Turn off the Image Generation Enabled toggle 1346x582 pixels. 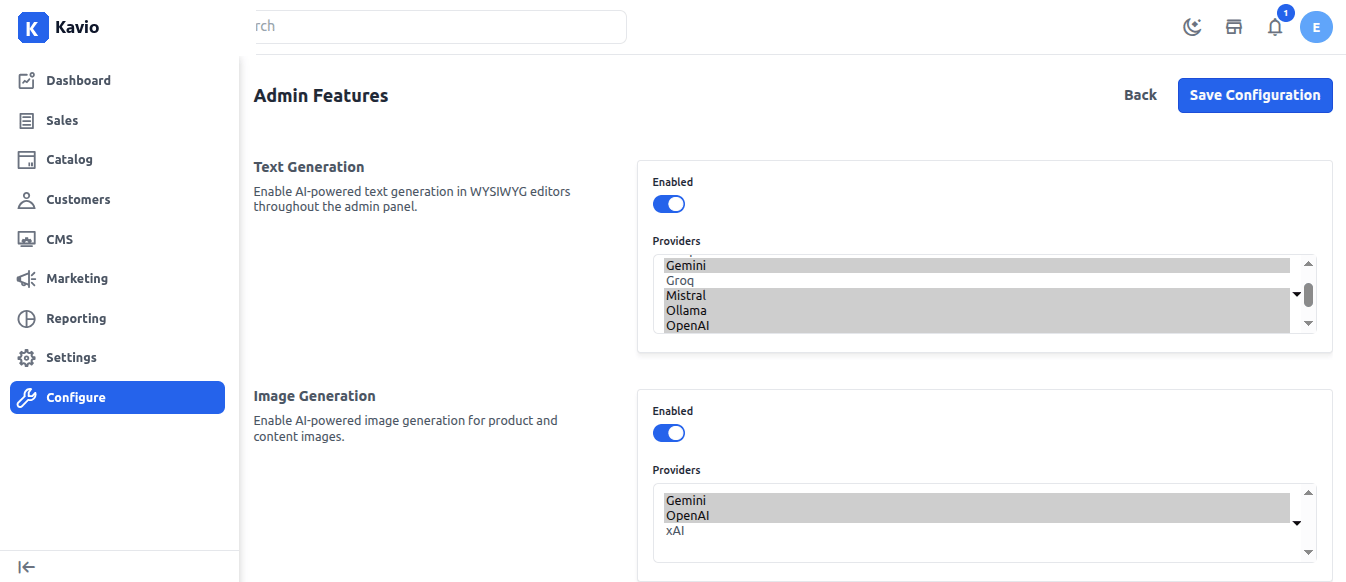tap(669, 433)
